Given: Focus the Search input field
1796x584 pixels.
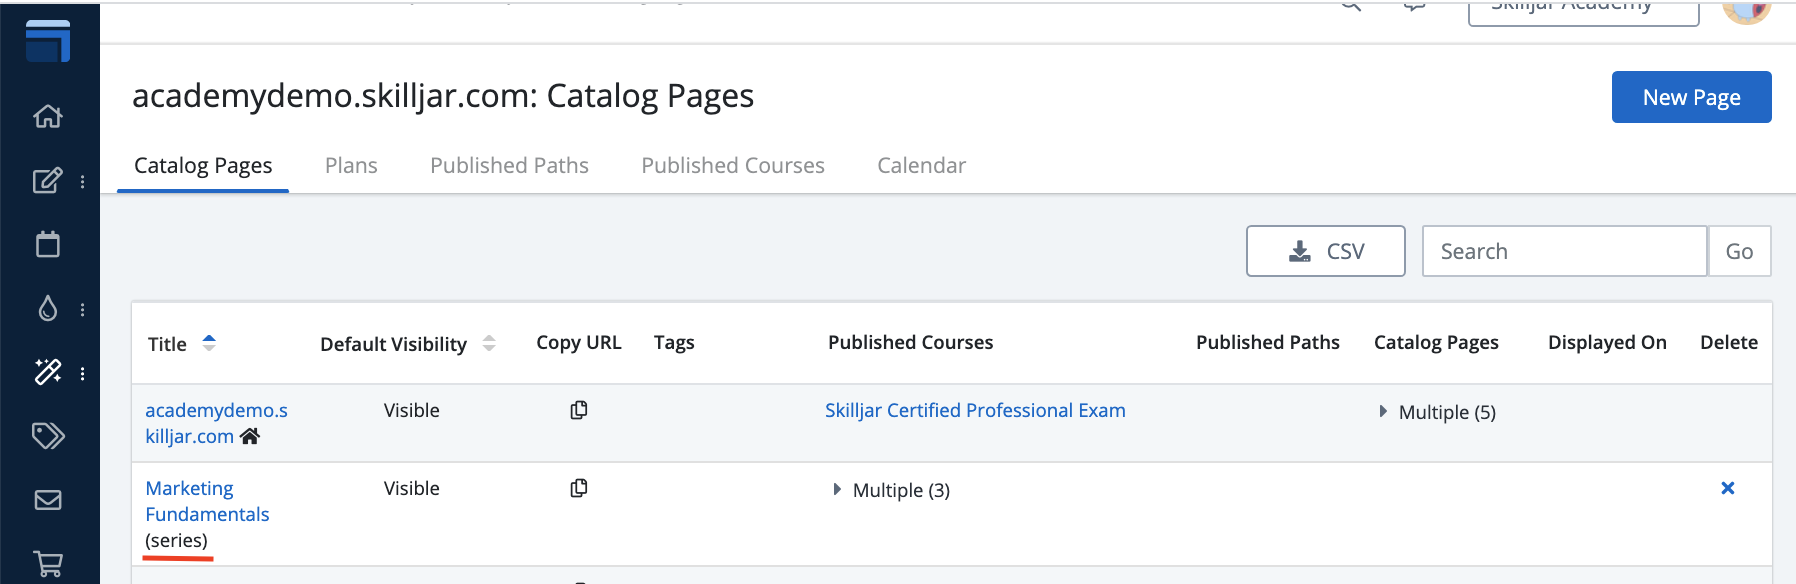Looking at the screenshot, I should [1563, 251].
